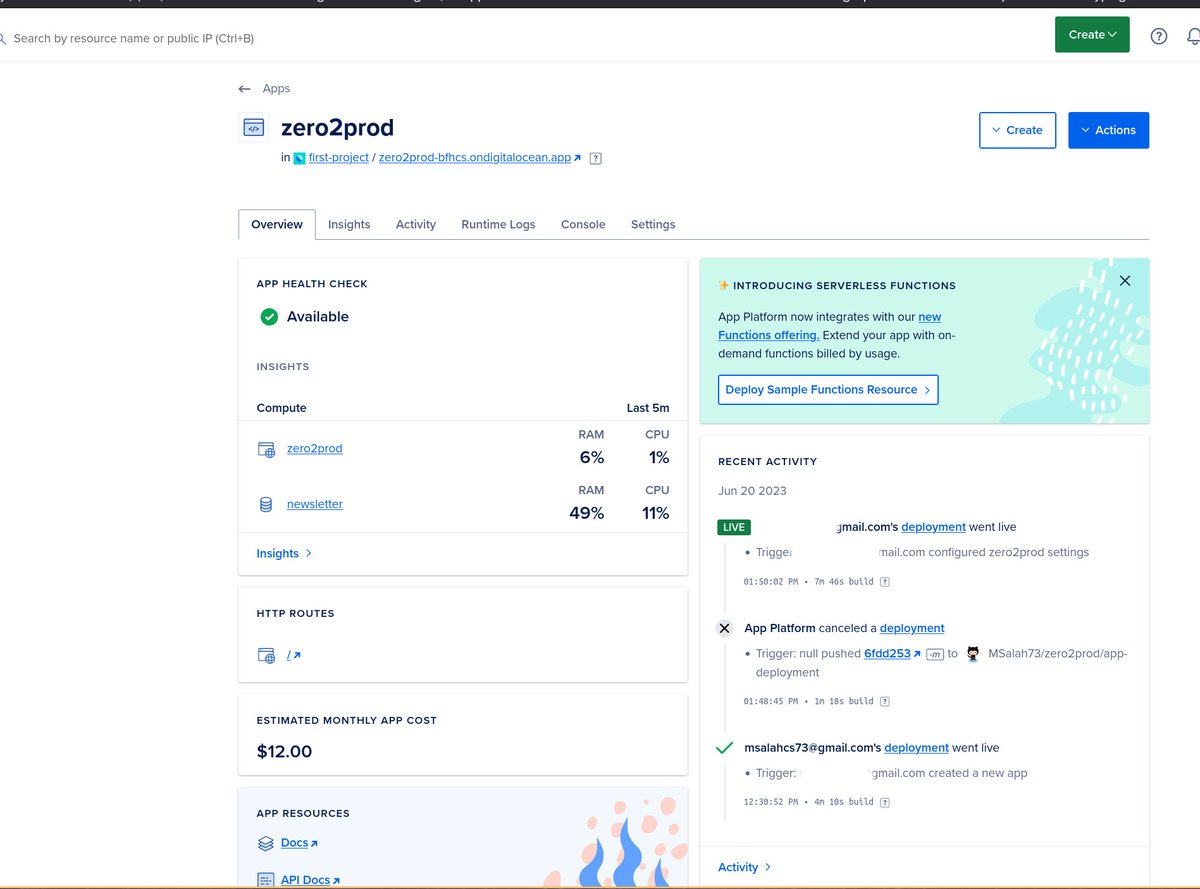The image size is (1200, 889).
Task: Open Activity link at bottom of panel
Action: coord(745,867)
